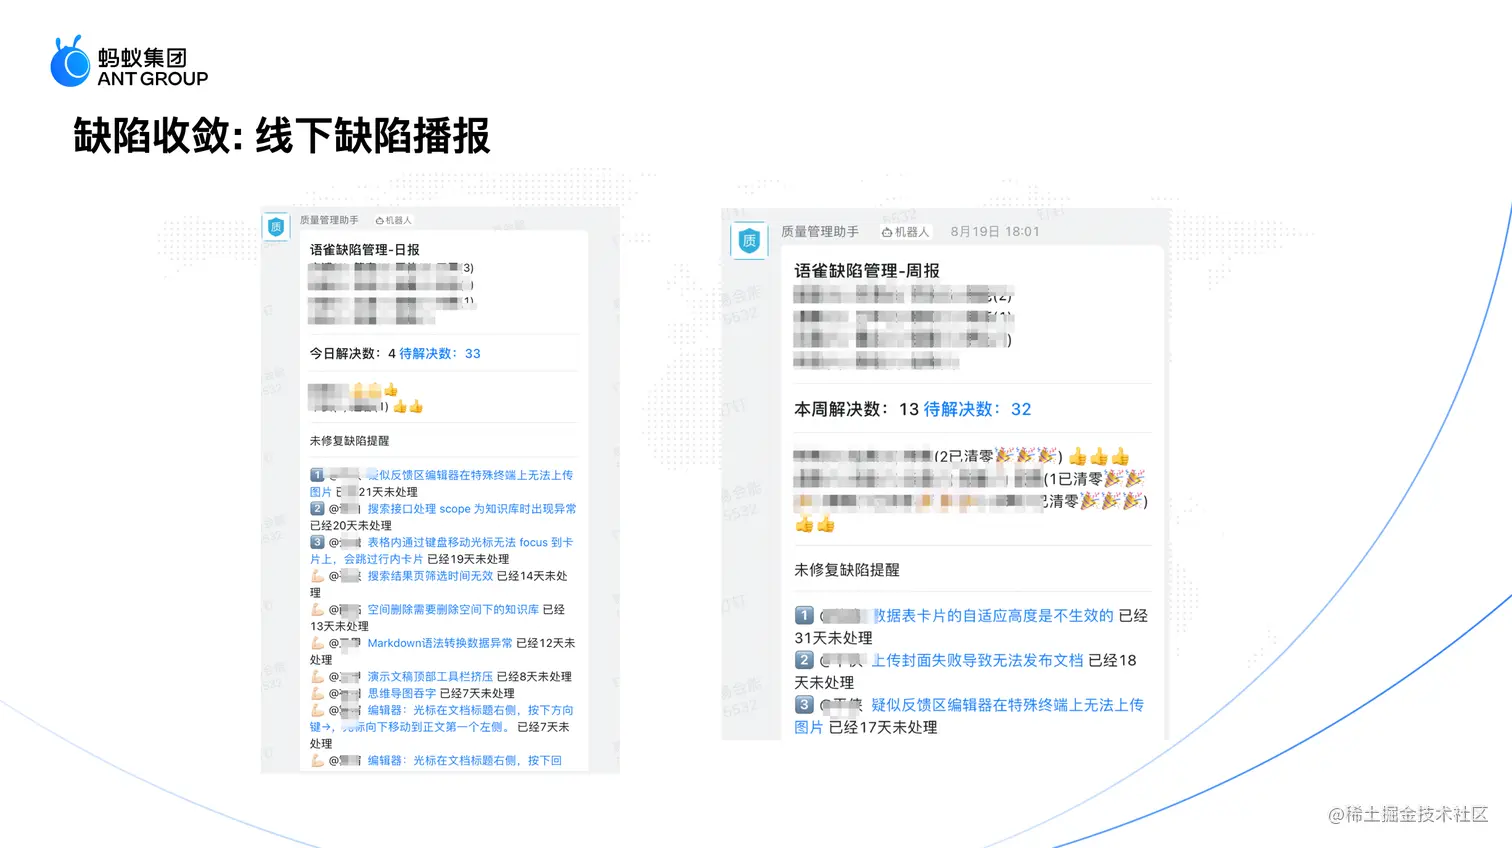Open 疑似反馈区编辑器 link in 周报 list
The width and height of the screenshot is (1512, 848).
(x=969, y=716)
